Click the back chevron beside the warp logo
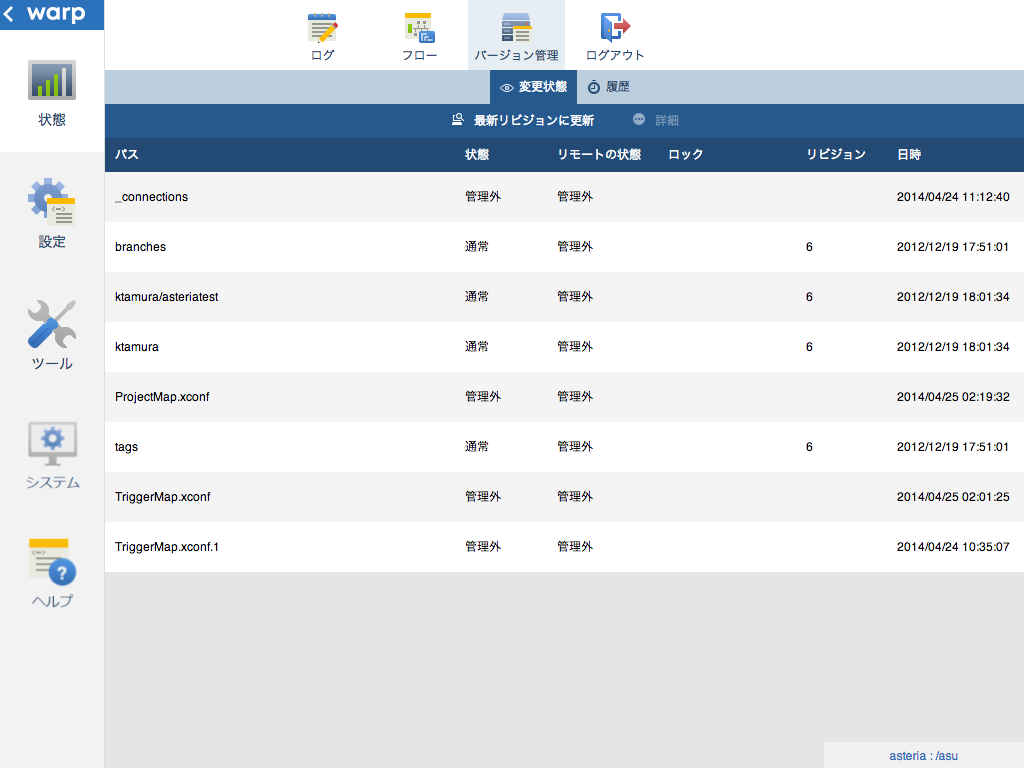 (8, 13)
